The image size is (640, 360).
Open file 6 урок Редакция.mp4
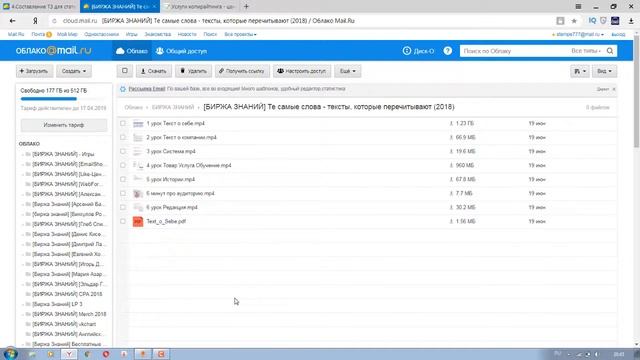coord(172,207)
